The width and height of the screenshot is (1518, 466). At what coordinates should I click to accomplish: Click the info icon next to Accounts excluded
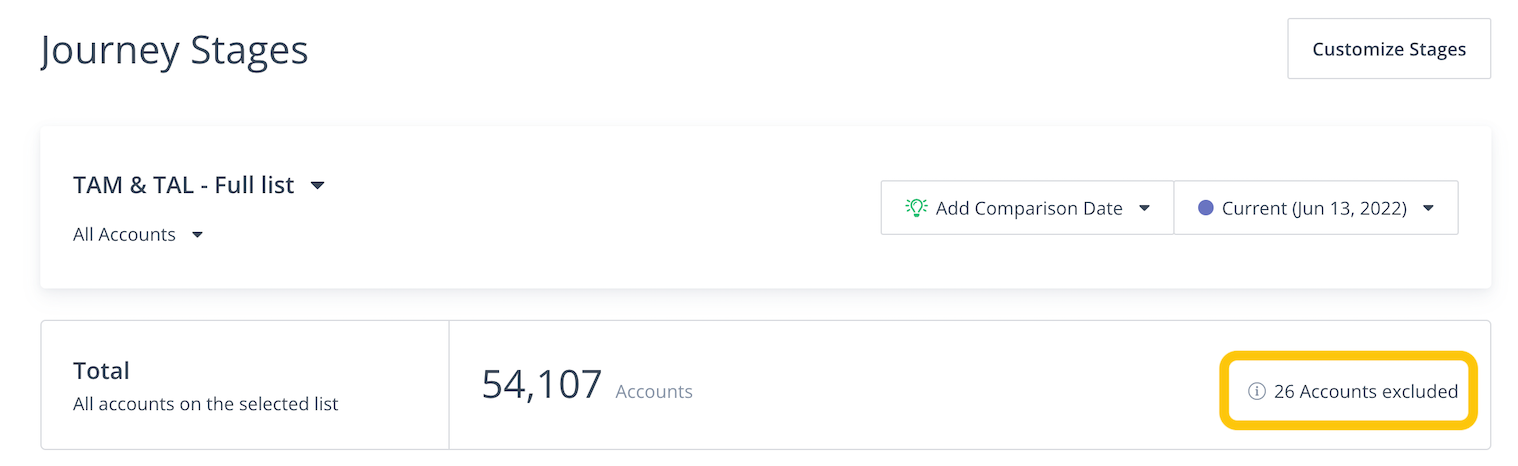(1257, 391)
